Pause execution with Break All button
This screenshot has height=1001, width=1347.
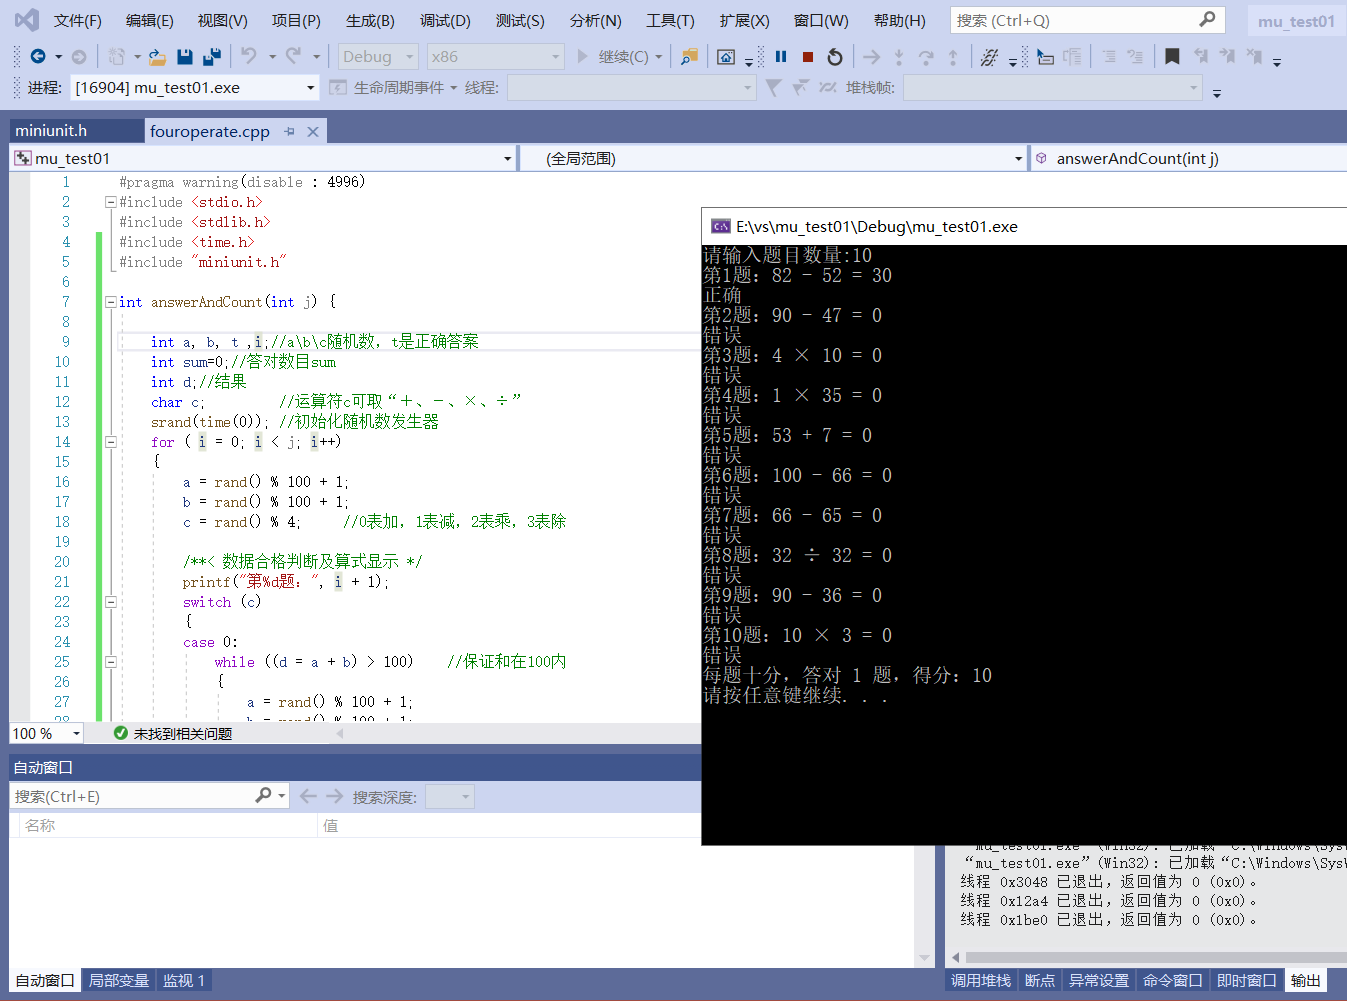coord(781,57)
